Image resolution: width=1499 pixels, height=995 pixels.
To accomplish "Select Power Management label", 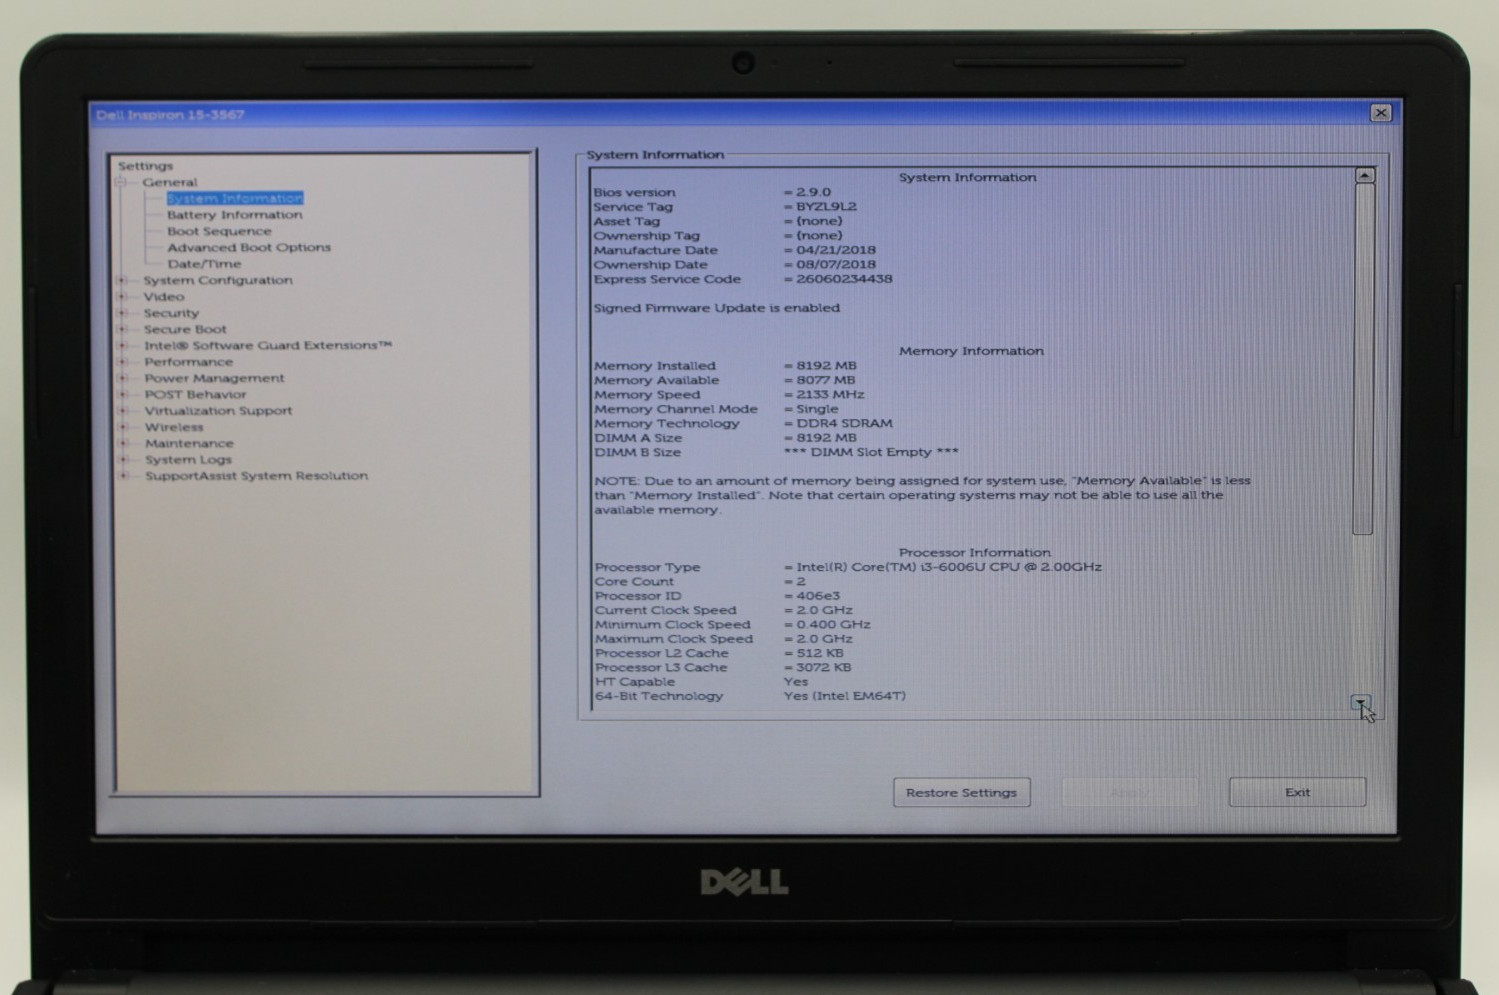I will click(214, 378).
